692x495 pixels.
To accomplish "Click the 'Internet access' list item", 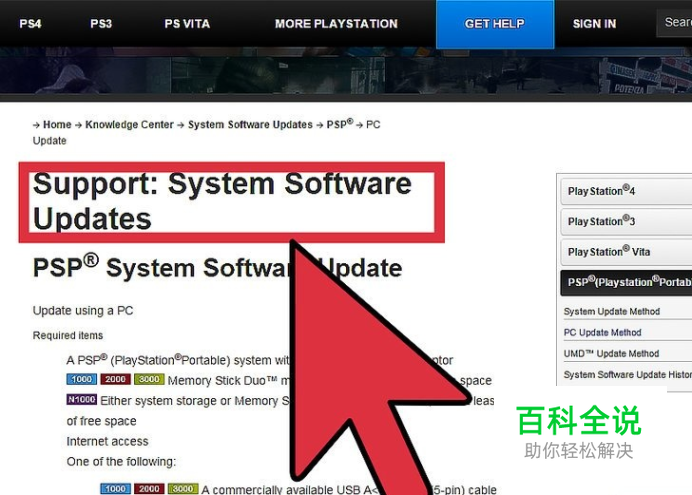I will (107, 442).
